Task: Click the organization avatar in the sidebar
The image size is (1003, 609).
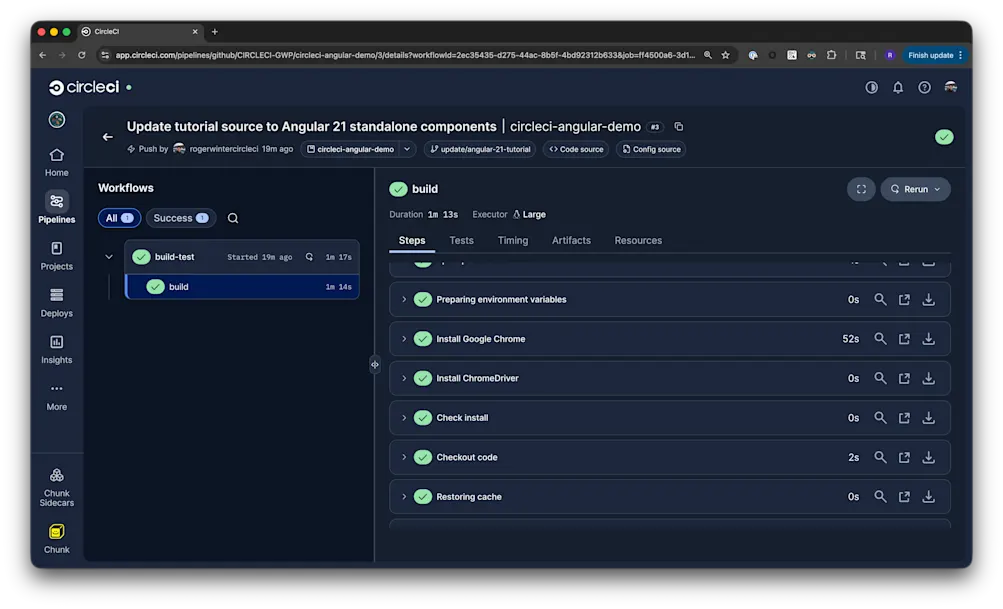Action: click(57, 120)
